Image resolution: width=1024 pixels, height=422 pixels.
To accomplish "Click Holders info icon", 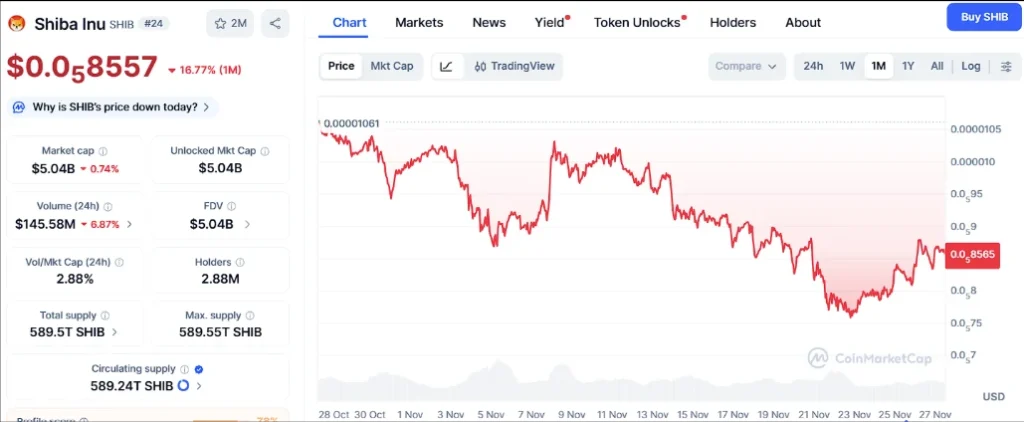I will point(240,262).
